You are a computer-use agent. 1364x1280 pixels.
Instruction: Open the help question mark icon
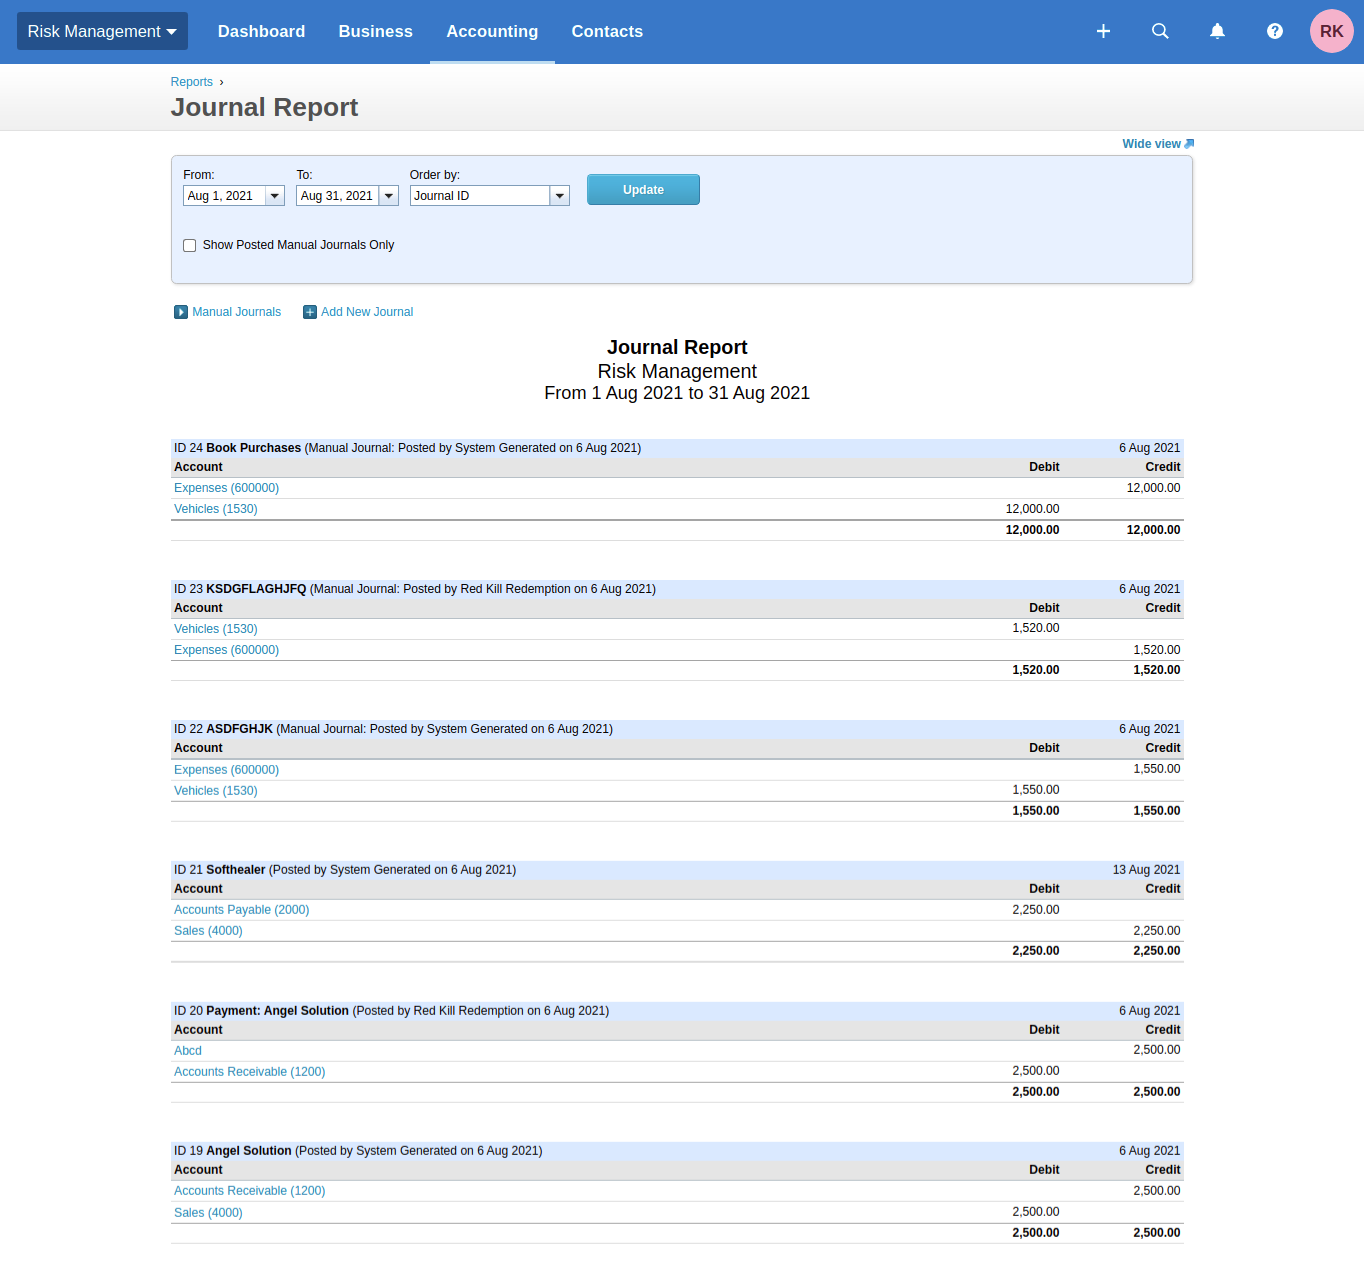[x=1274, y=31]
